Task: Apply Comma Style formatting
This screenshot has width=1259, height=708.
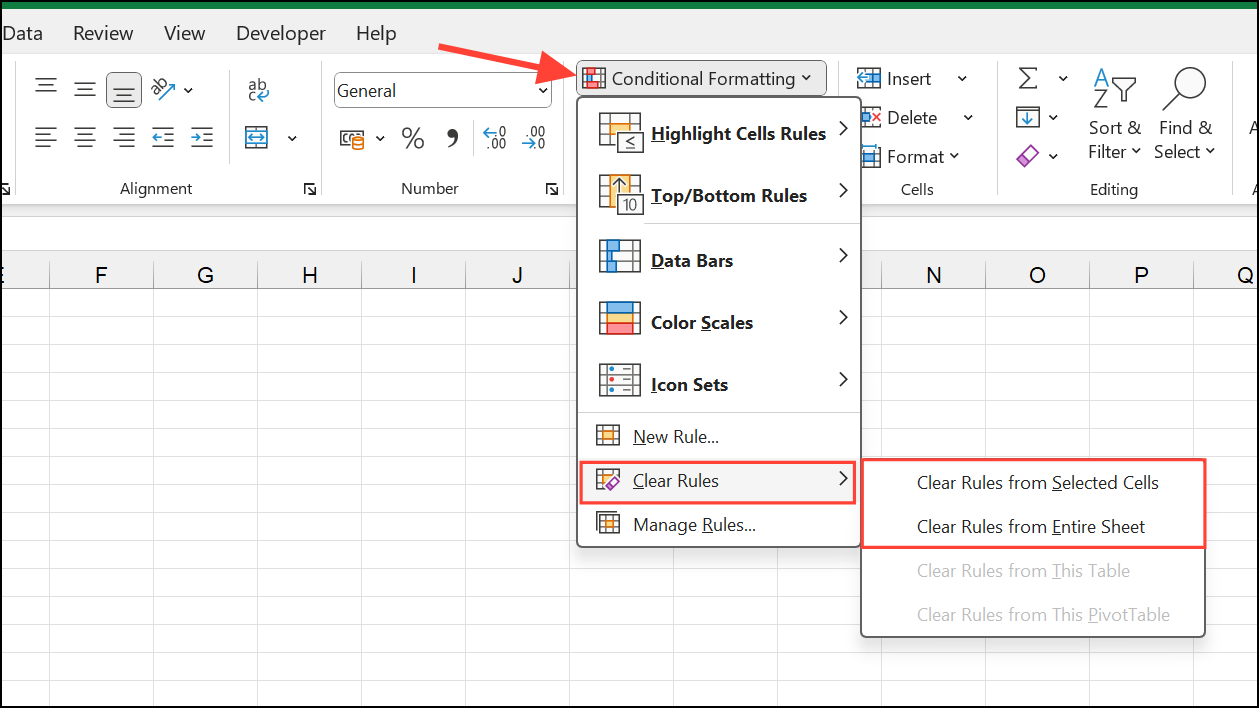Action: (453, 138)
